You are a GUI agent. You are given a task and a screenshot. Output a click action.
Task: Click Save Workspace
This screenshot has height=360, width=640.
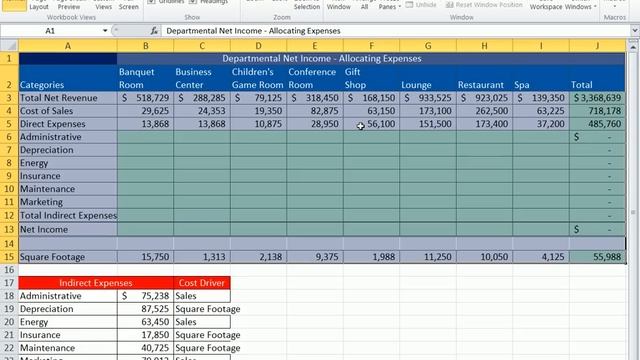click(546, 5)
